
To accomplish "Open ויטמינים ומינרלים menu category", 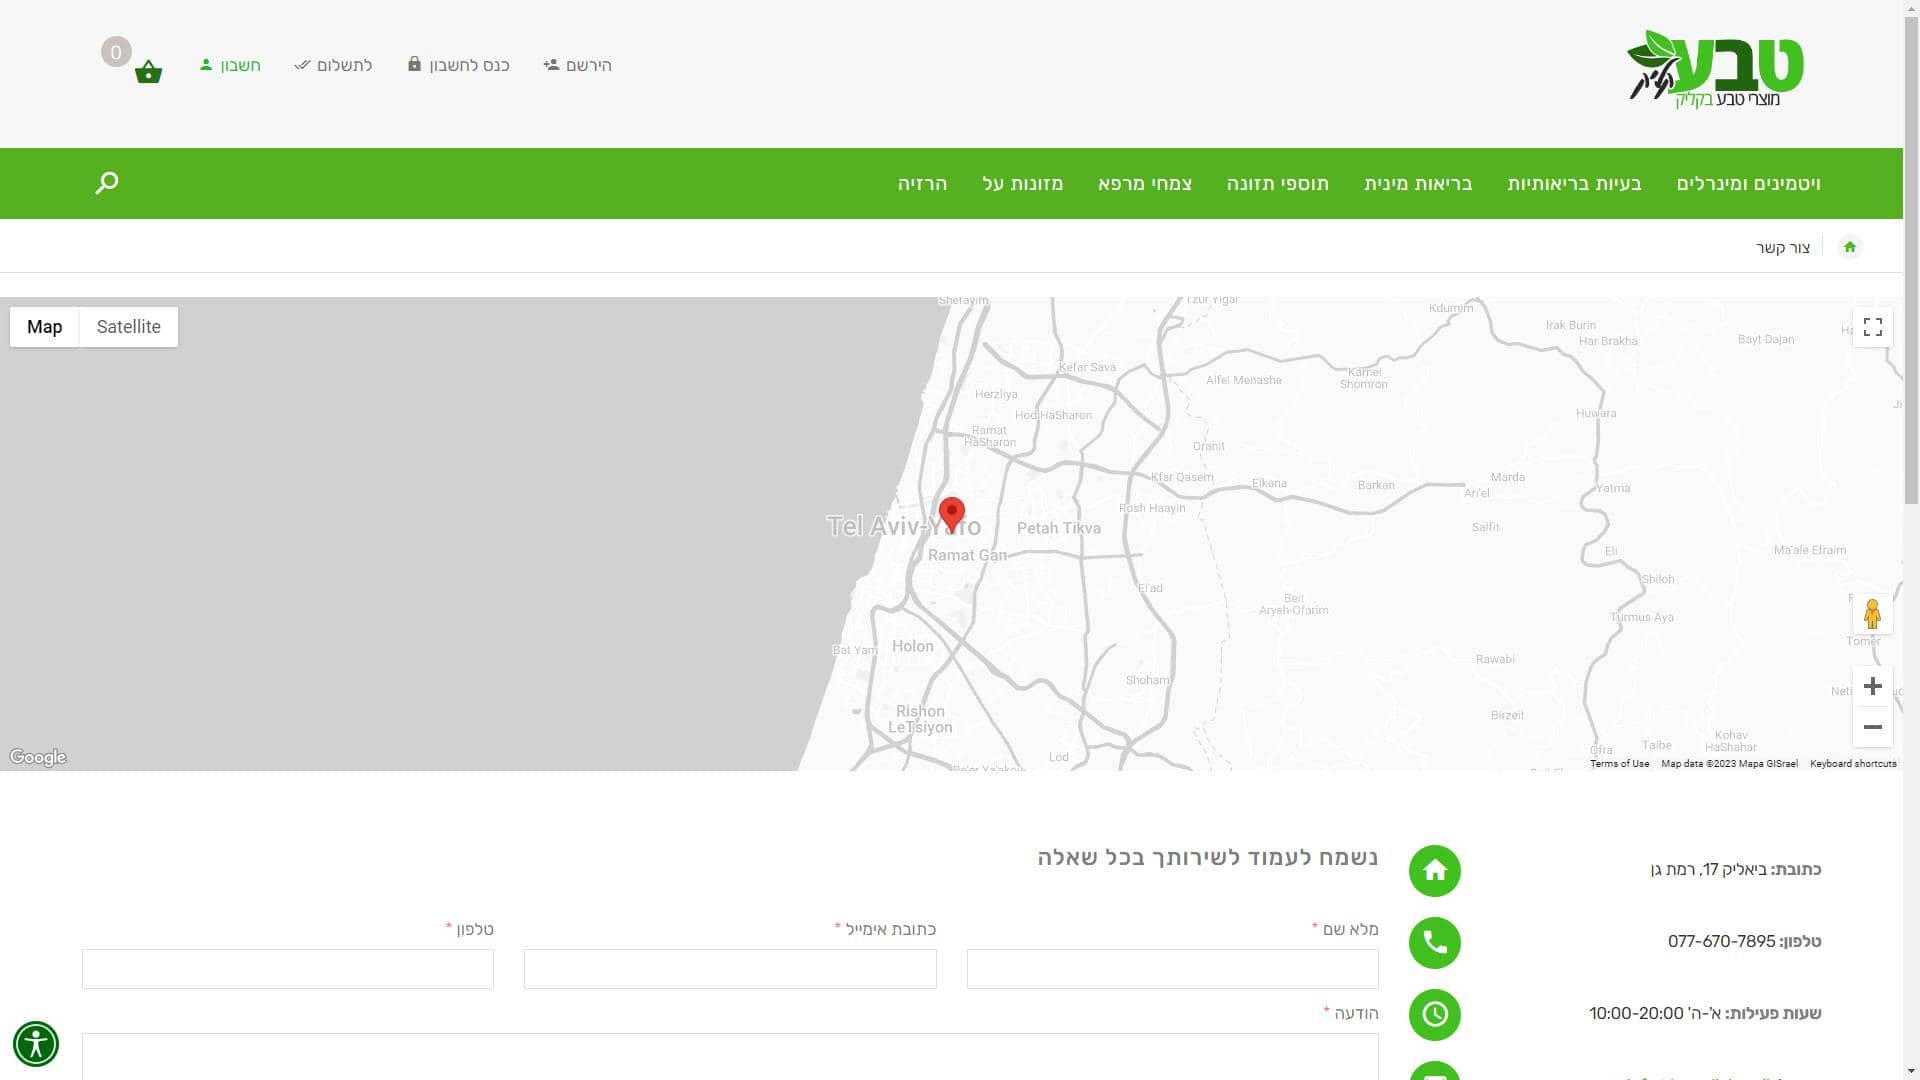I will click(x=1748, y=184).
